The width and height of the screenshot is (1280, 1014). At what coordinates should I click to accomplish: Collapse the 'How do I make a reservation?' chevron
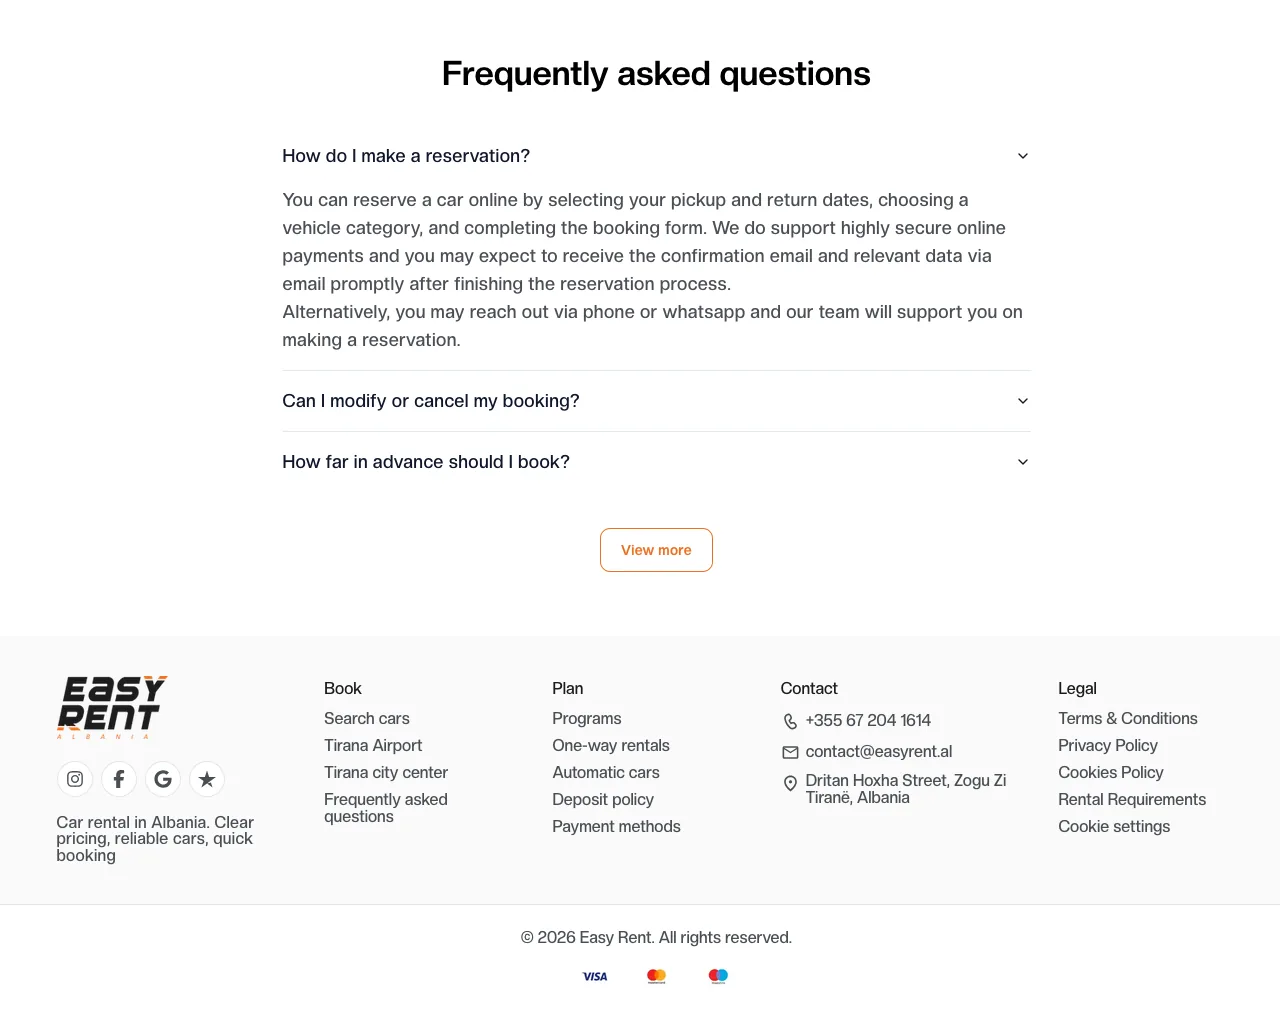point(1023,156)
